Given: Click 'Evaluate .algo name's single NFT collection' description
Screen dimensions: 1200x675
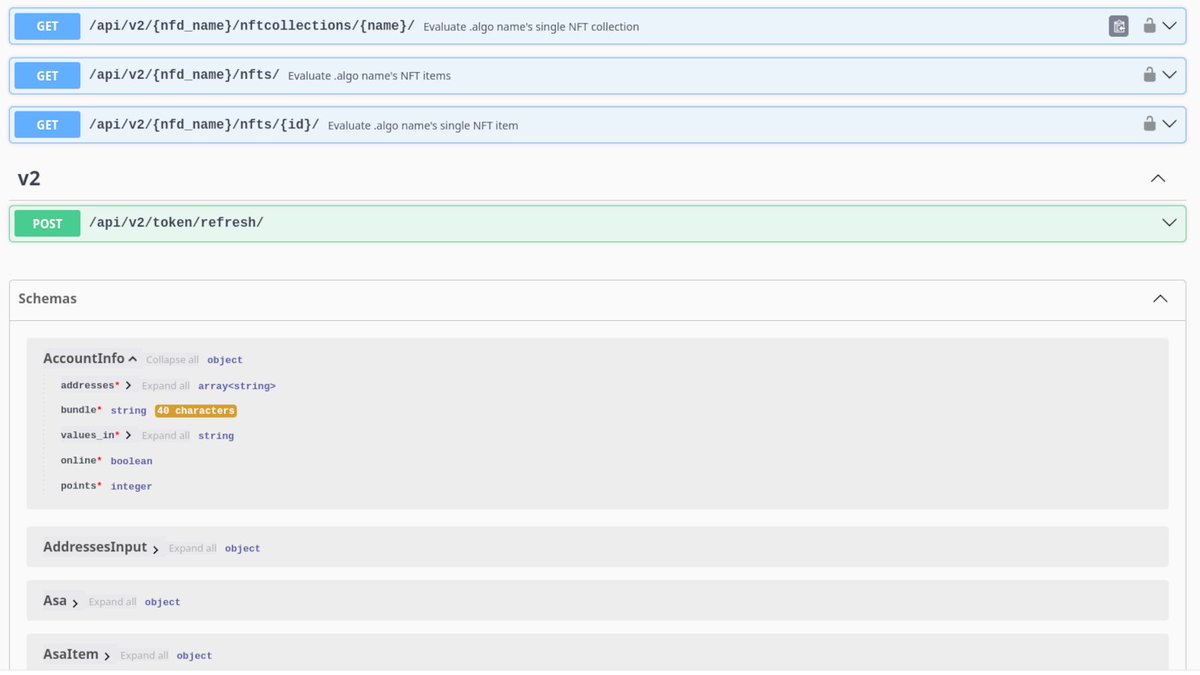Looking at the screenshot, I should [531, 27].
